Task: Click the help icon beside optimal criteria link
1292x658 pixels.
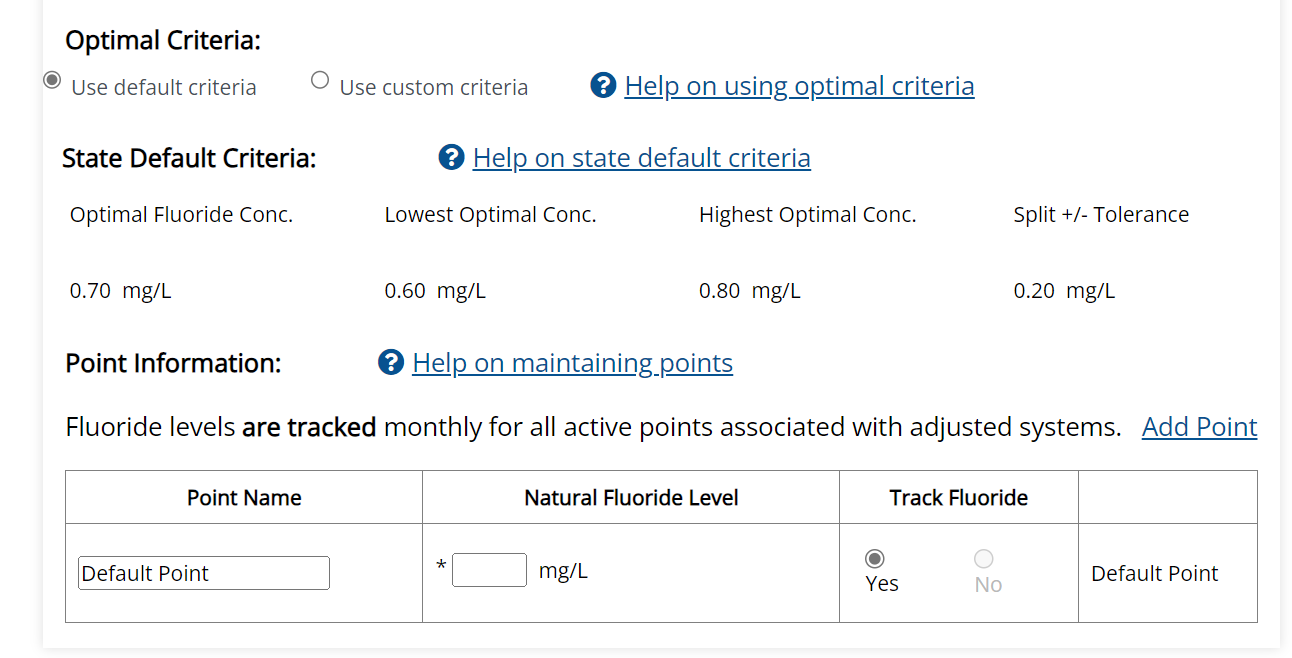Action: coord(603,86)
